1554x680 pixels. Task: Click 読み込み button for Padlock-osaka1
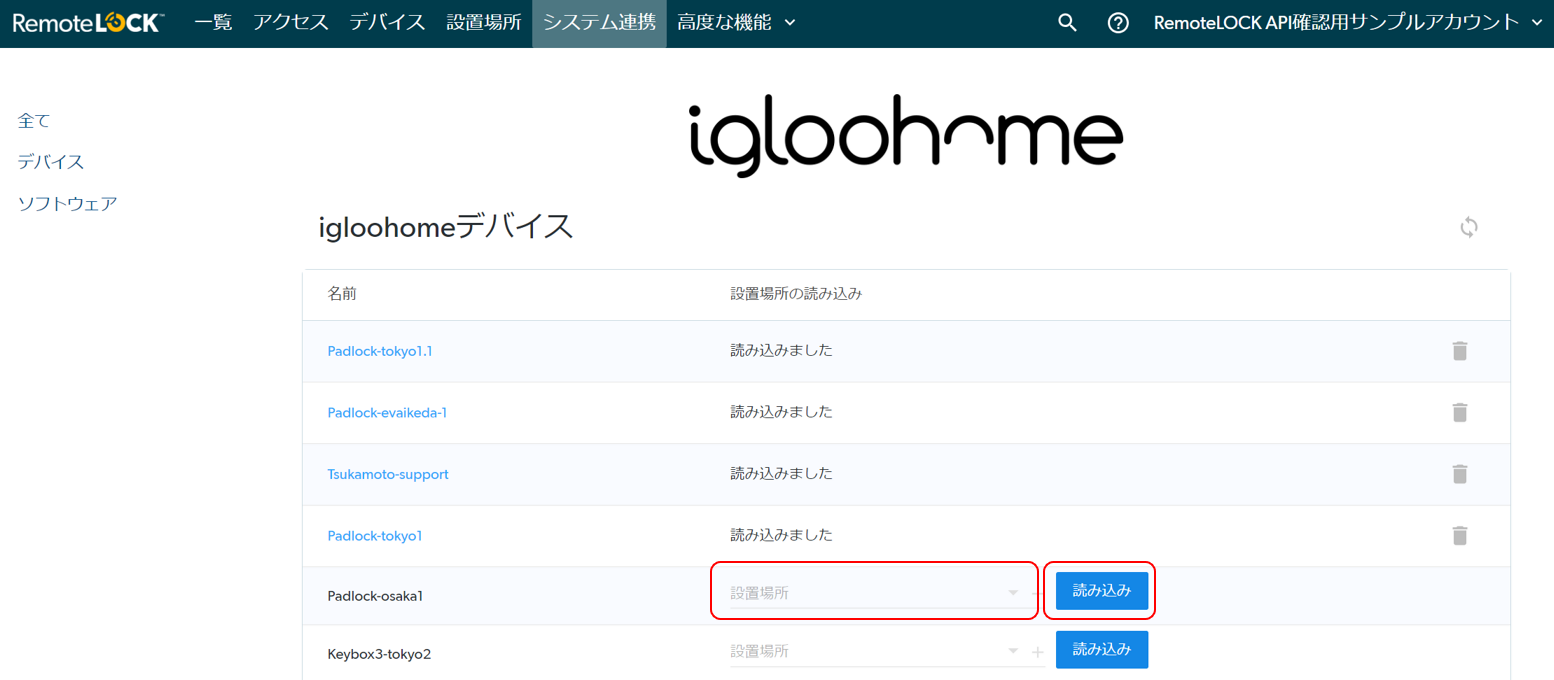(1102, 591)
